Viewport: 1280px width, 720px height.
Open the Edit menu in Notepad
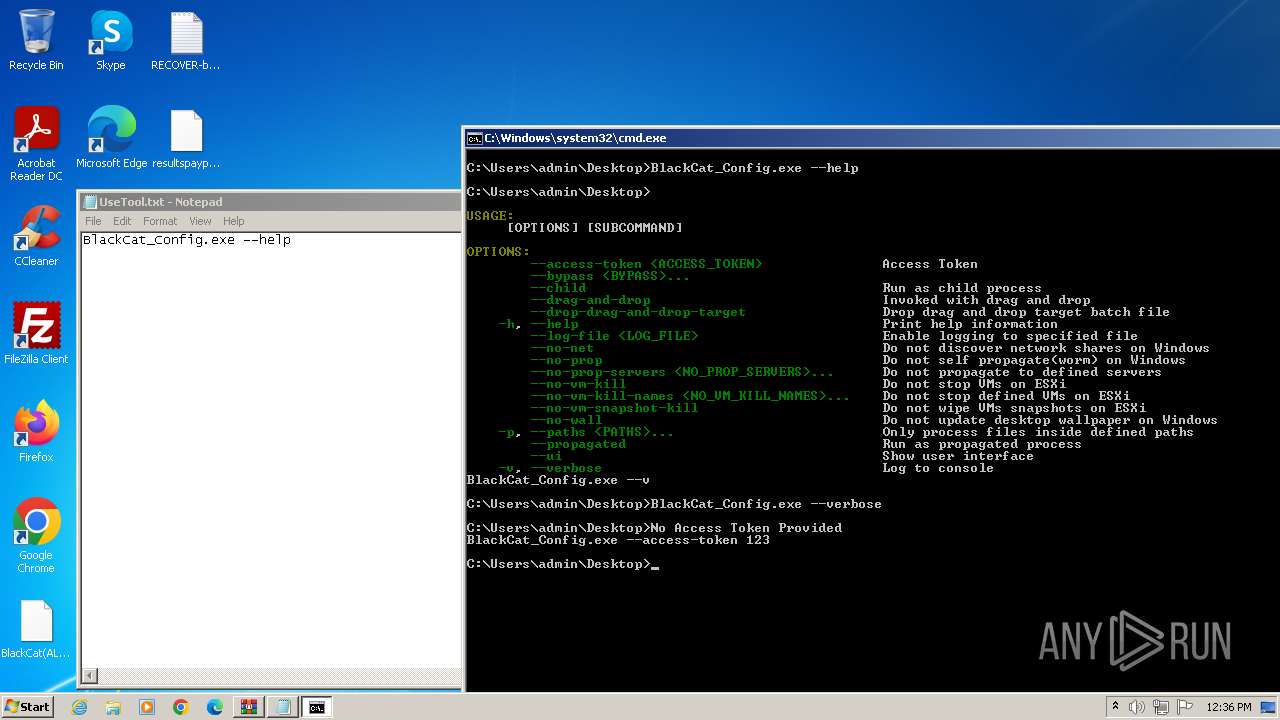pyautogui.click(x=122, y=221)
